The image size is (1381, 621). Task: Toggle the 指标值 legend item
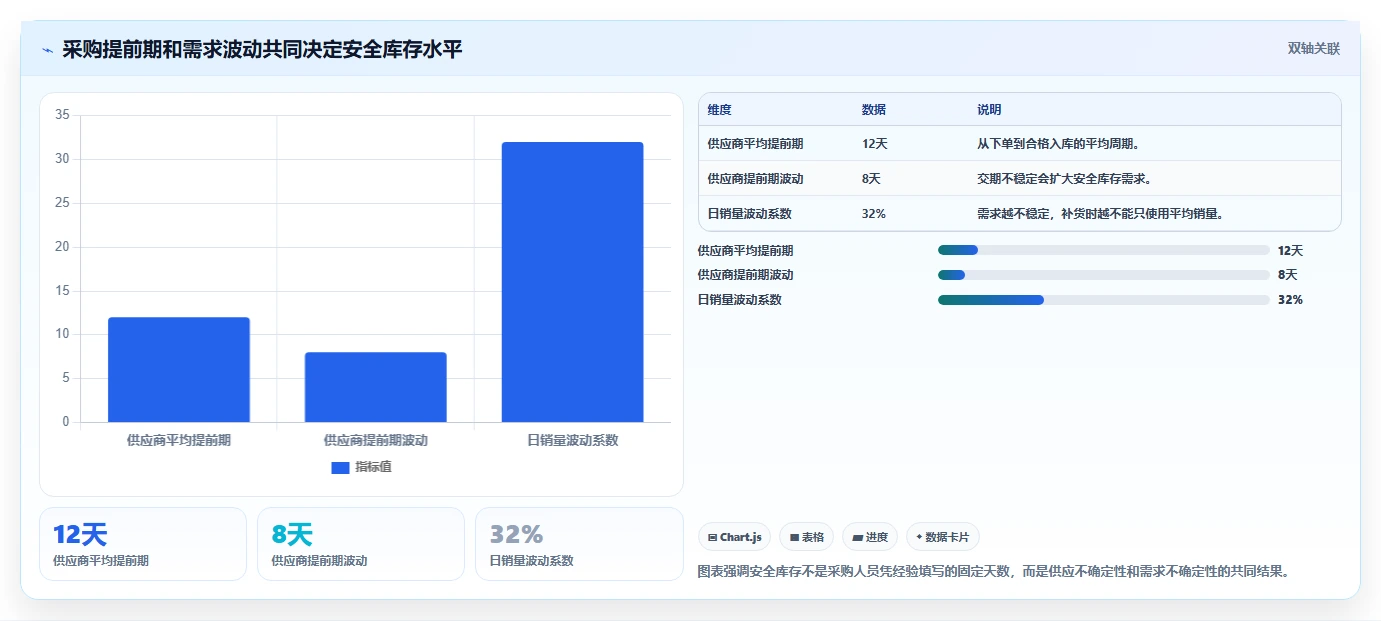(361, 467)
